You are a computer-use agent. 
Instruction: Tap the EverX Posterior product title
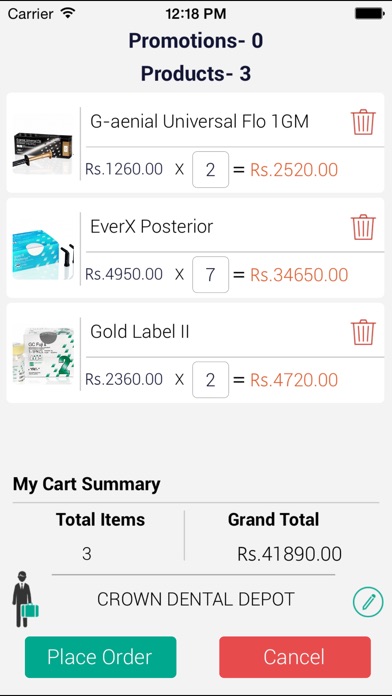click(x=151, y=226)
